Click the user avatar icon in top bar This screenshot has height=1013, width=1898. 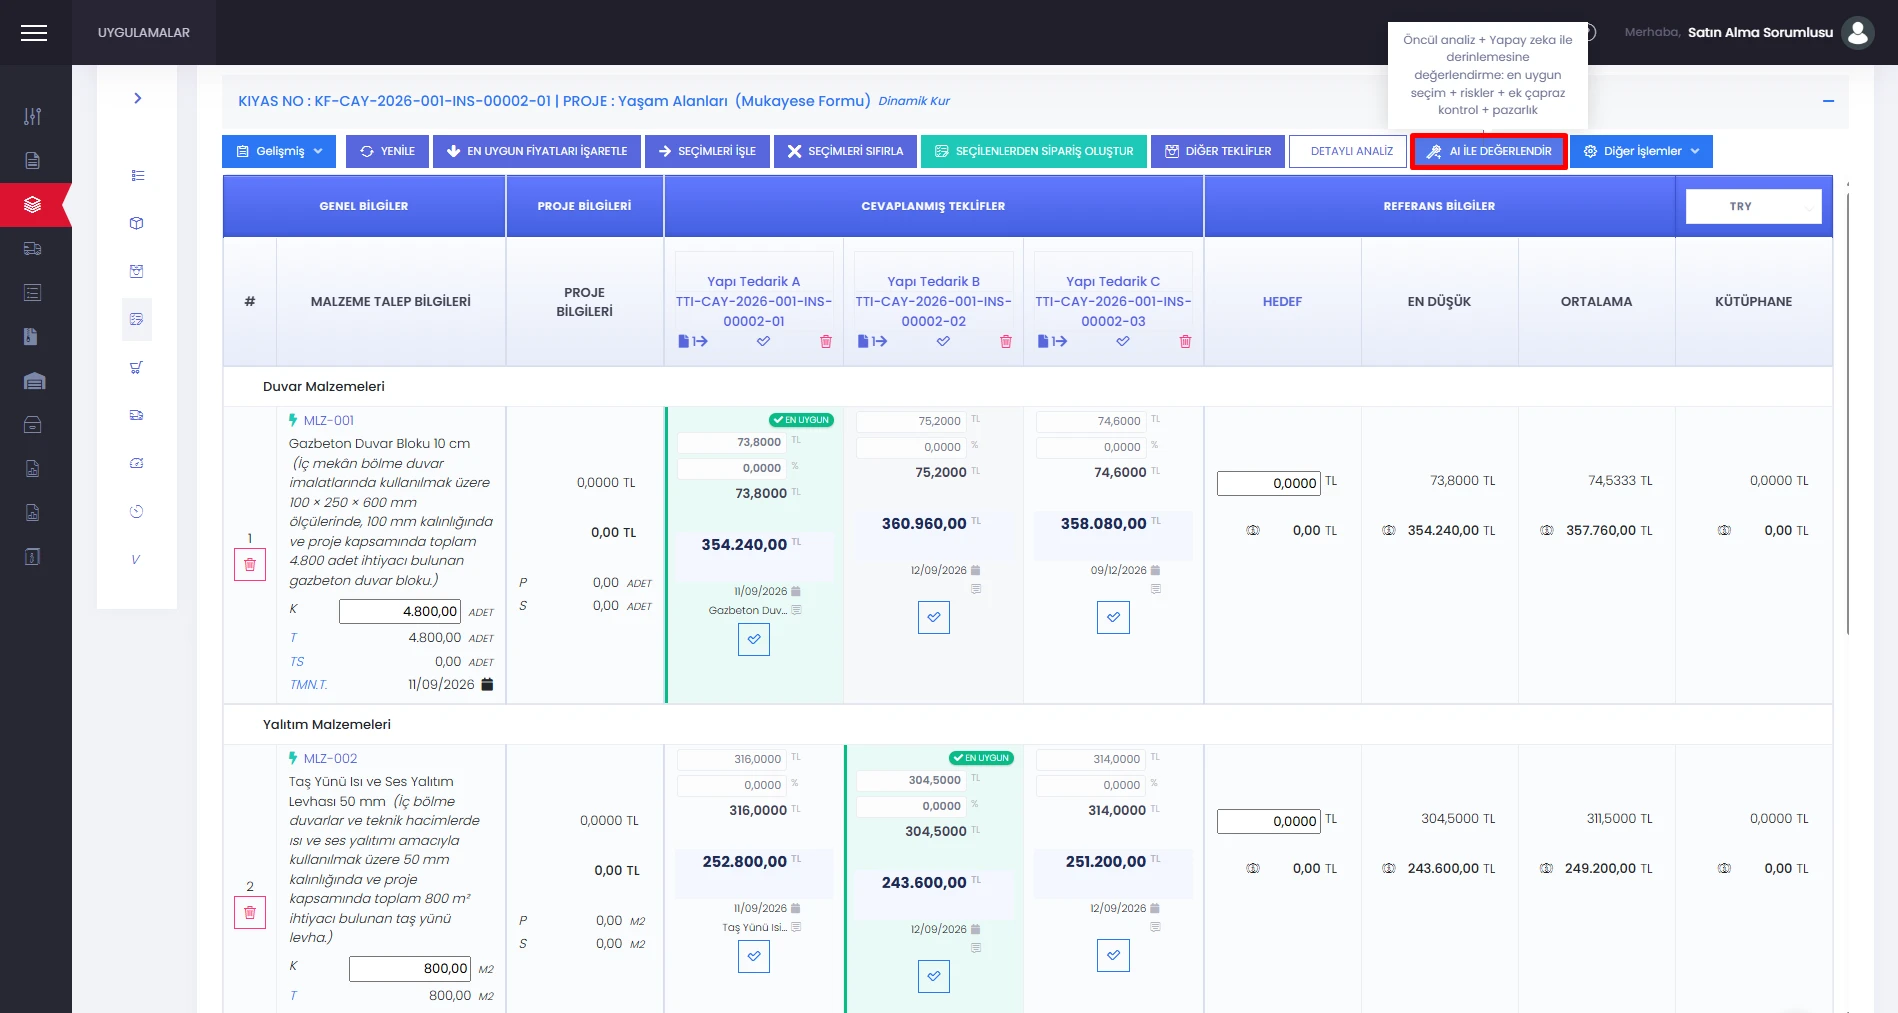pyautogui.click(x=1858, y=33)
